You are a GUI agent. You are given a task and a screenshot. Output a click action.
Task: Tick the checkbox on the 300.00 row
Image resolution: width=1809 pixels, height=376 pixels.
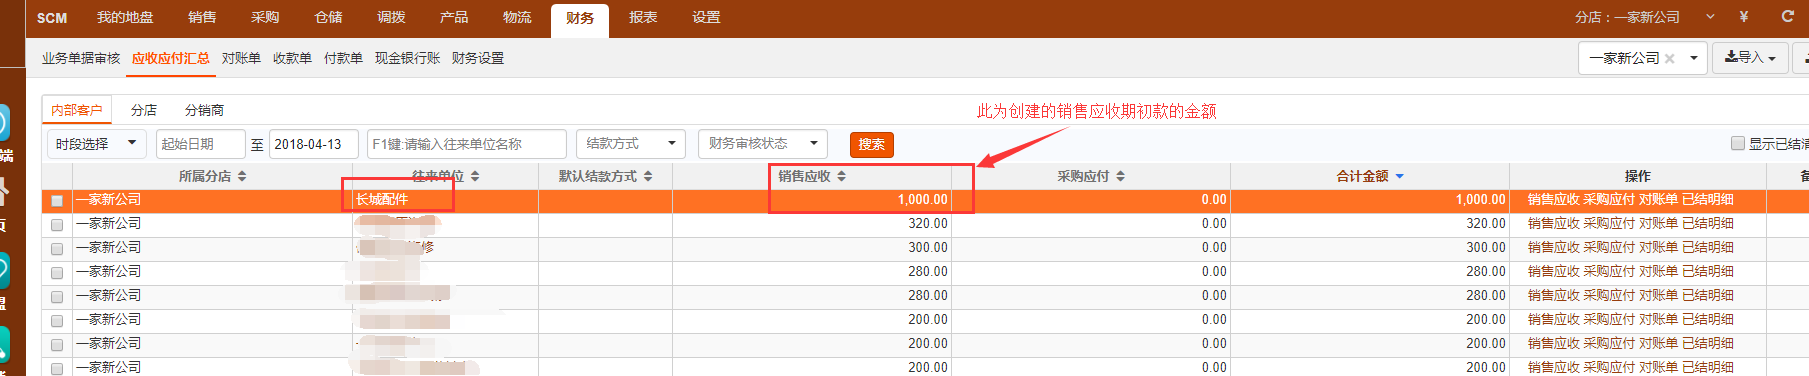point(57,249)
